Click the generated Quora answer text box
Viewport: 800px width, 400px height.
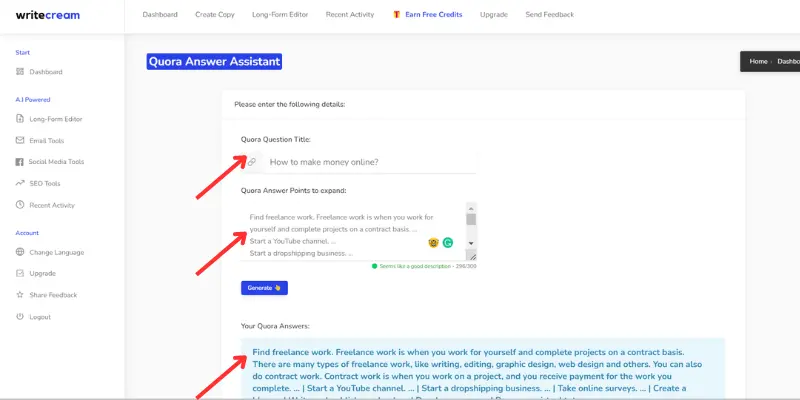(x=483, y=368)
